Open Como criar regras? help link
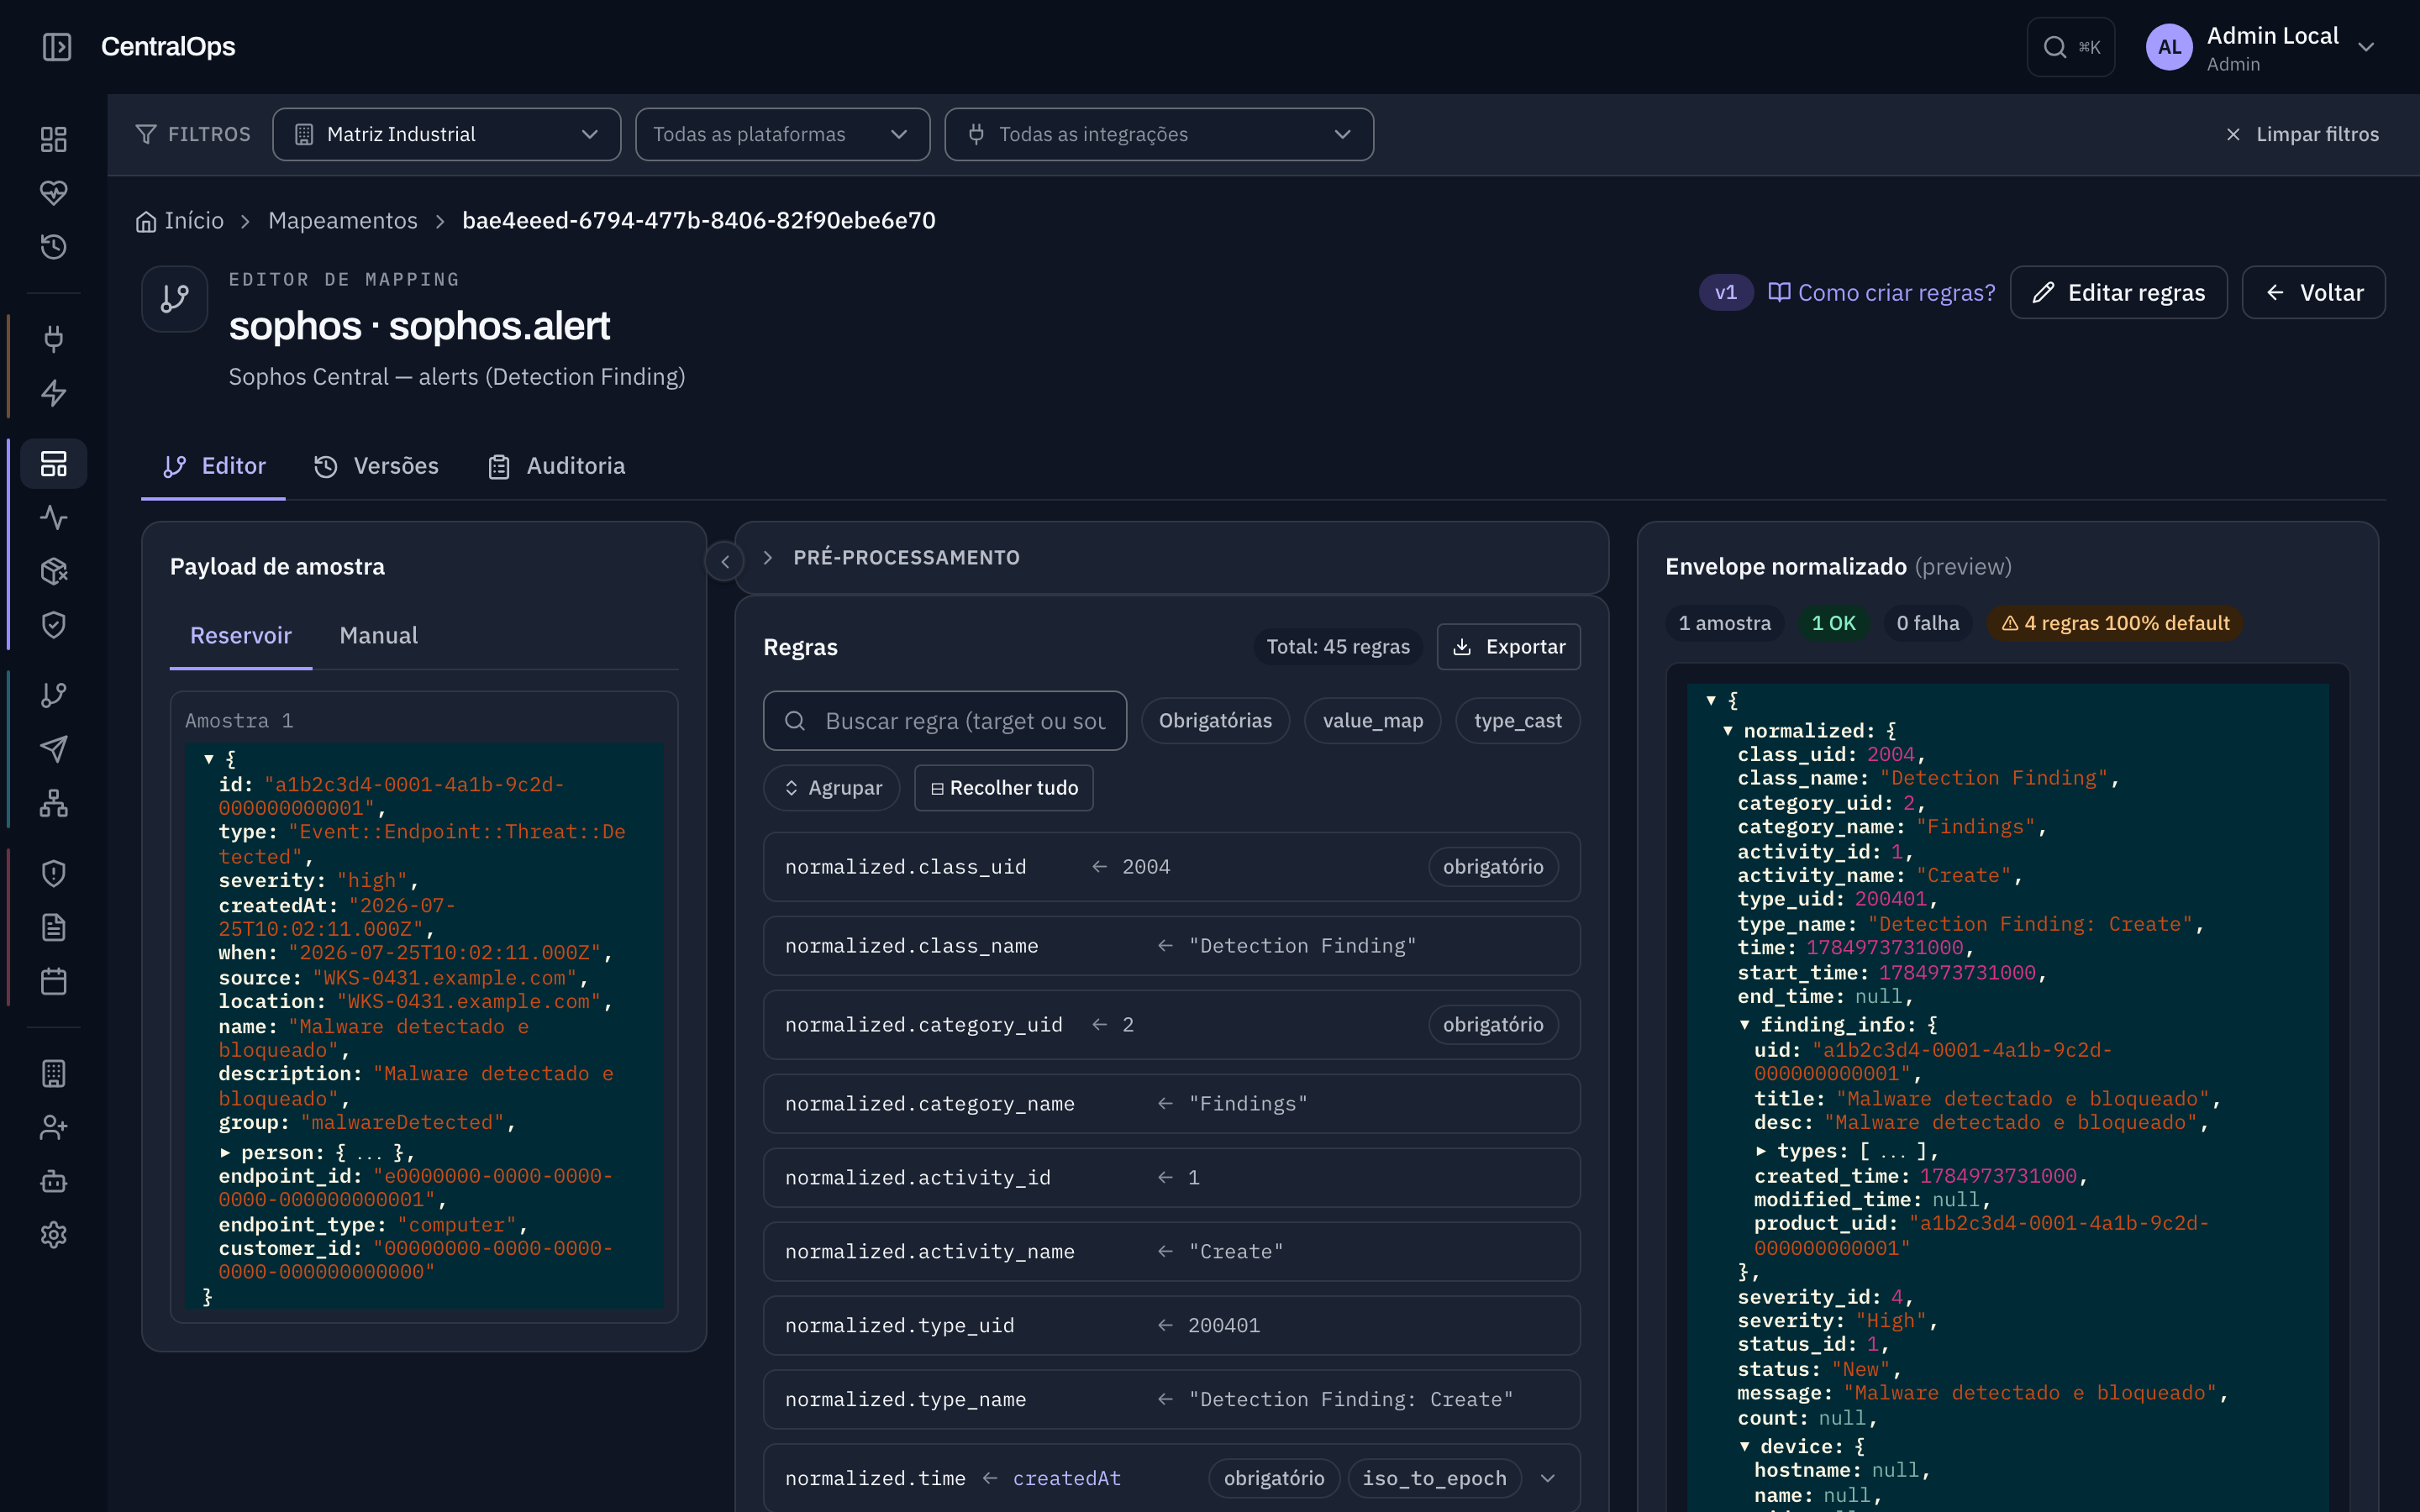 (x=1881, y=292)
